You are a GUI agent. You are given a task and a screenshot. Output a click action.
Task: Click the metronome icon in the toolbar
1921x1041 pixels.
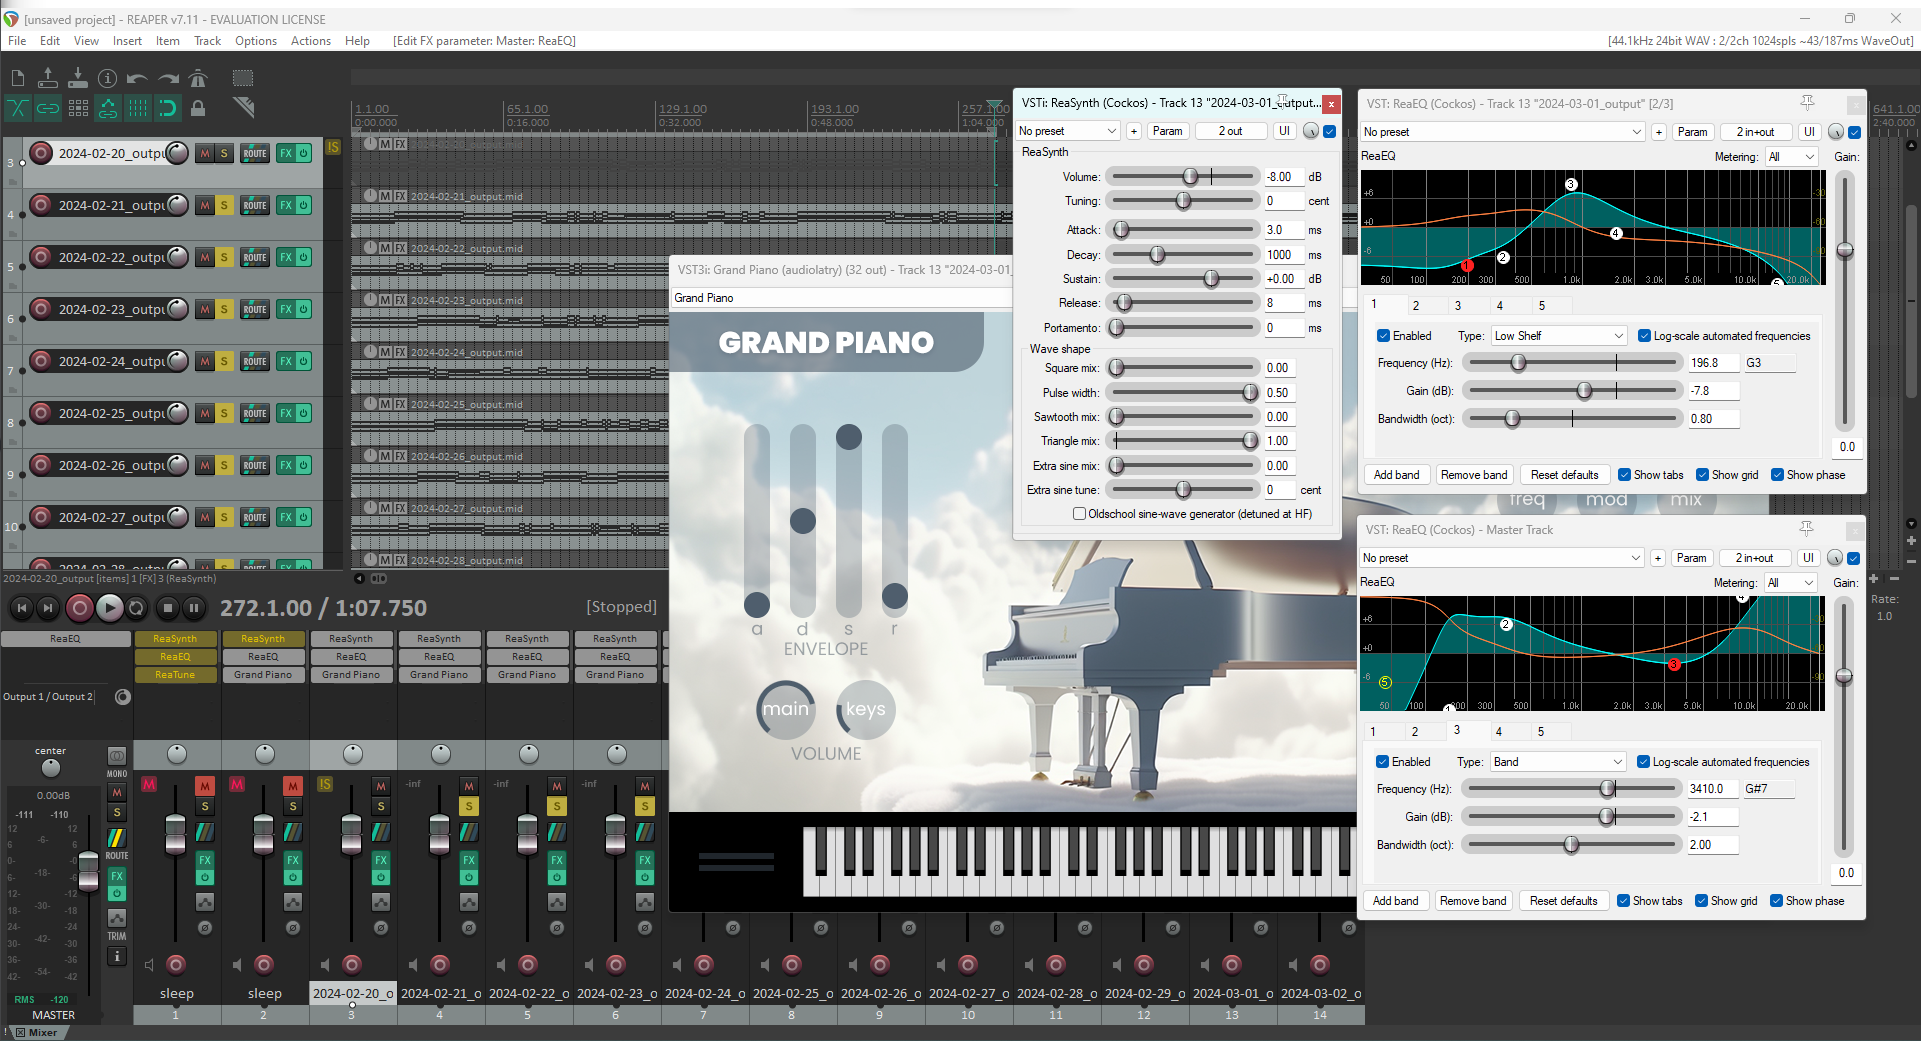pyautogui.click(x=198, y=78)
